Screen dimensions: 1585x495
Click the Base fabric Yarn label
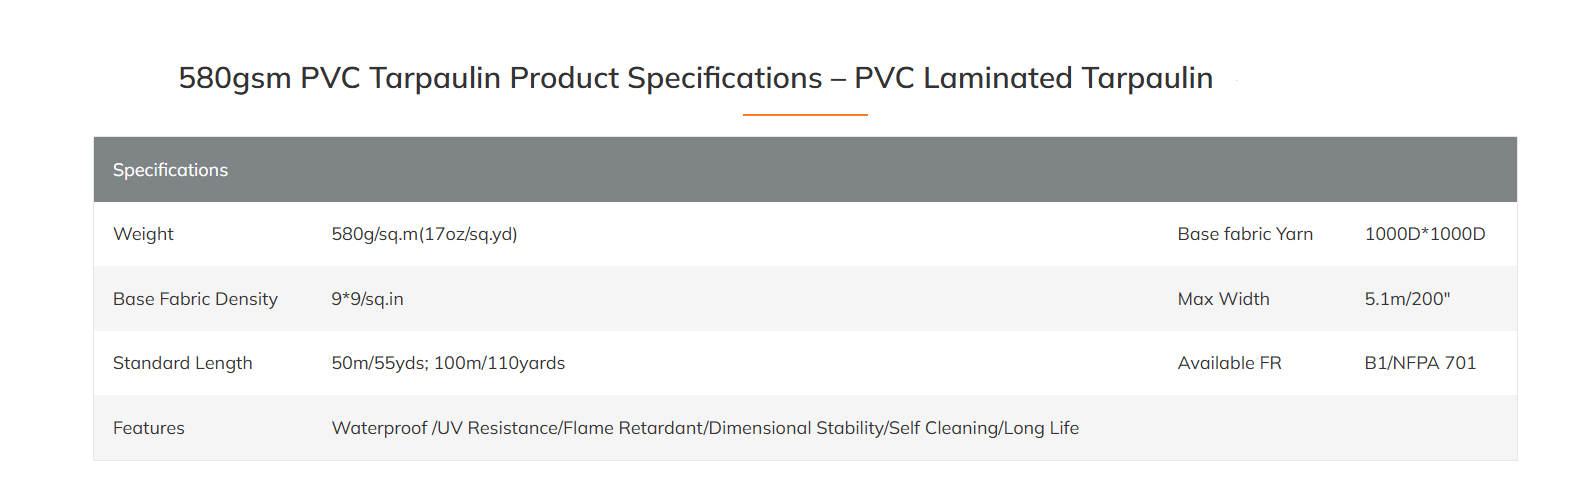[1245, 234]
